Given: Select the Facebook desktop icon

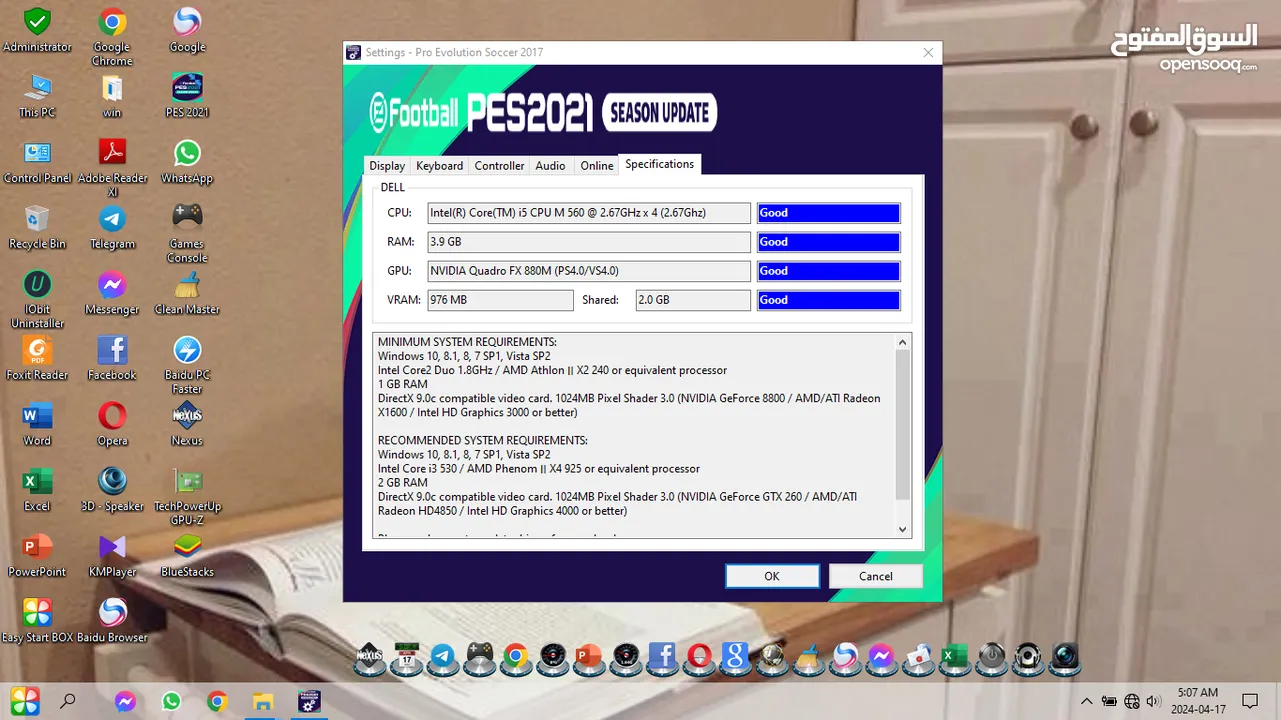Looking at the screenshot, I should [112, 358].
